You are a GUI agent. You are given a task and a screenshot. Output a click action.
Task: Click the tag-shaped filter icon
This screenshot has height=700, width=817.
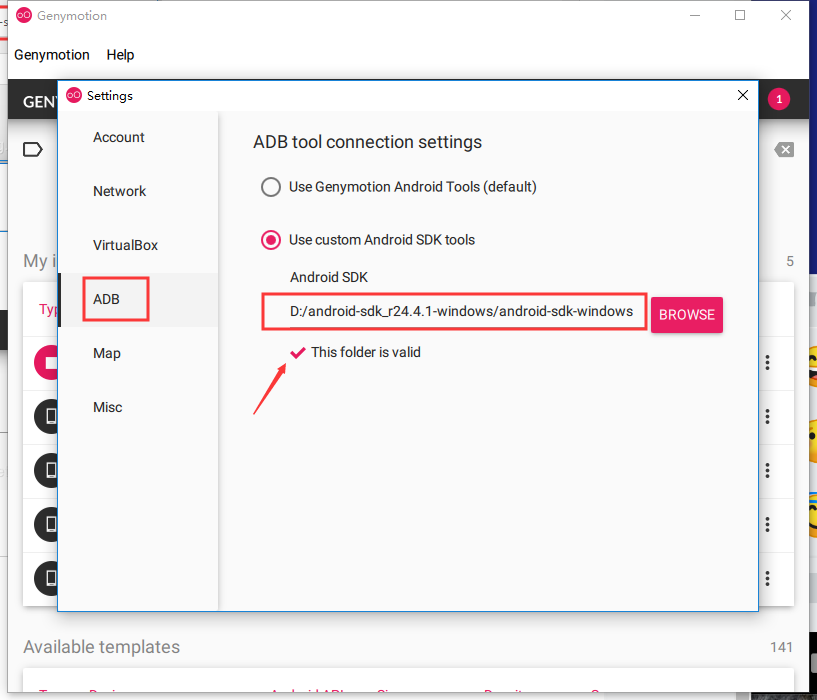(x=33, y=149)
